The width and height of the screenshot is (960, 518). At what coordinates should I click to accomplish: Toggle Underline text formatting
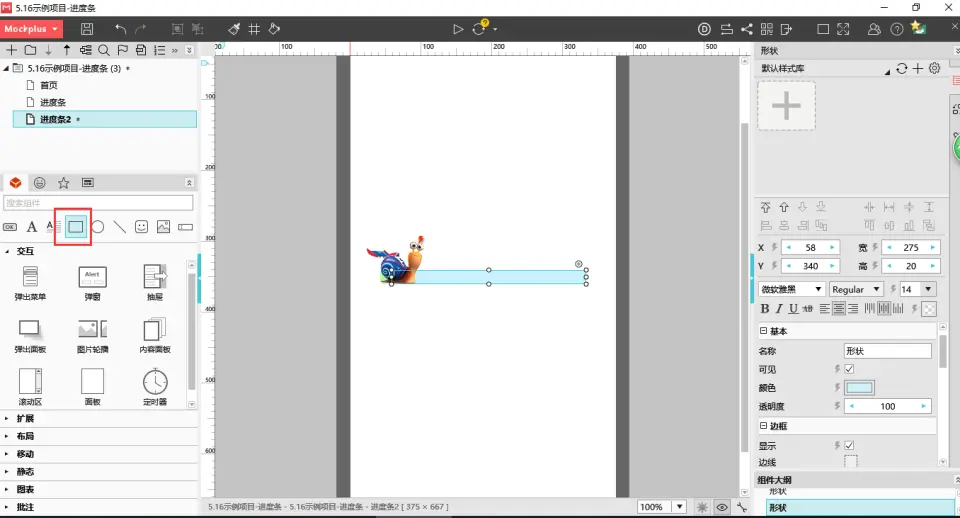[x=793, y=309]
